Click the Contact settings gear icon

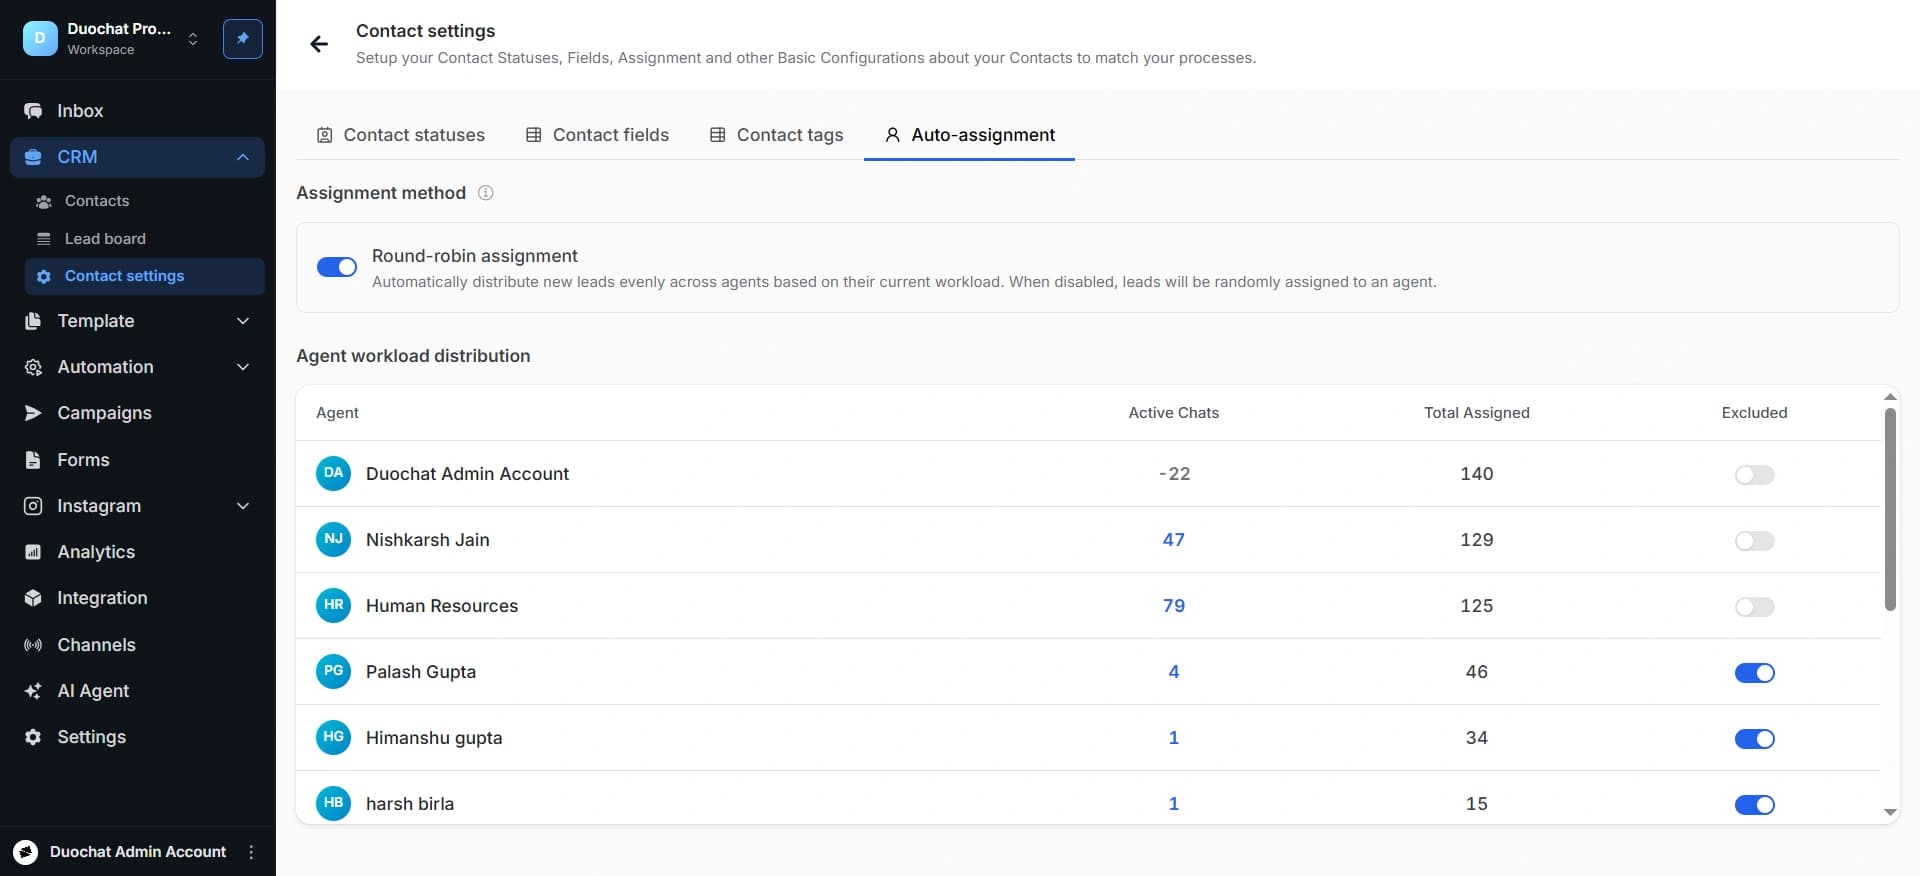pos(43,277)
